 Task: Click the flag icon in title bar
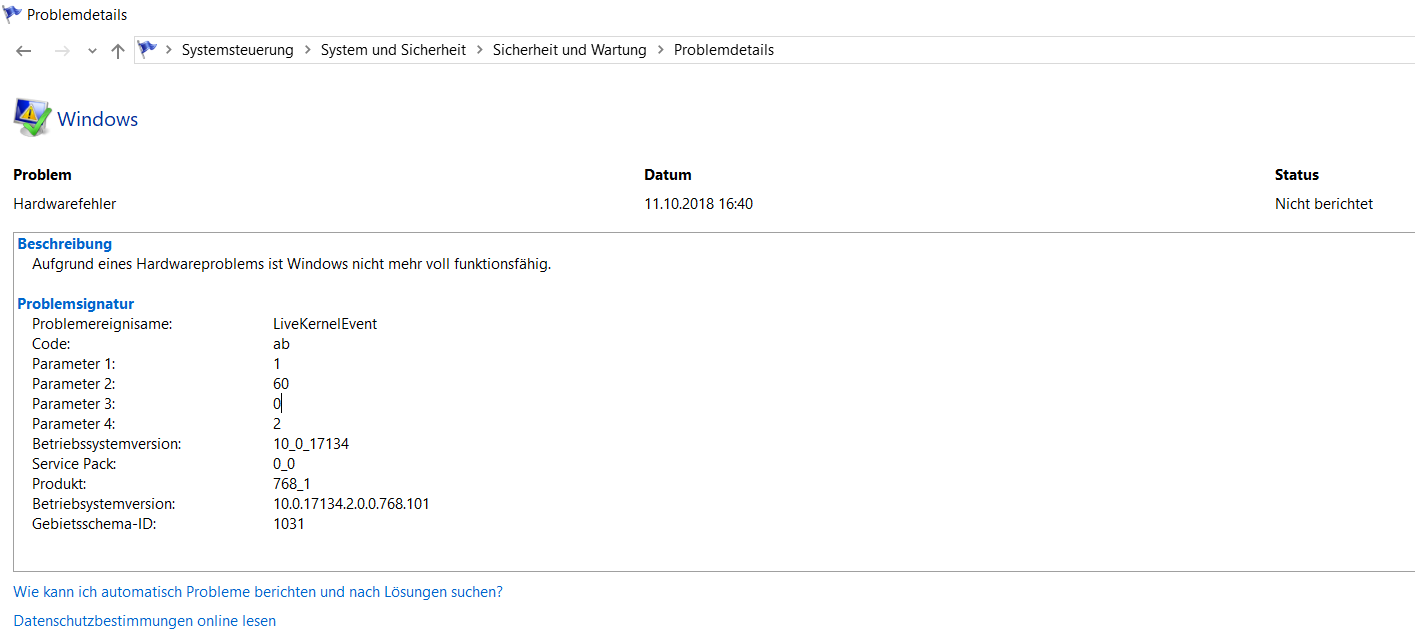click(x=13, y=14)
